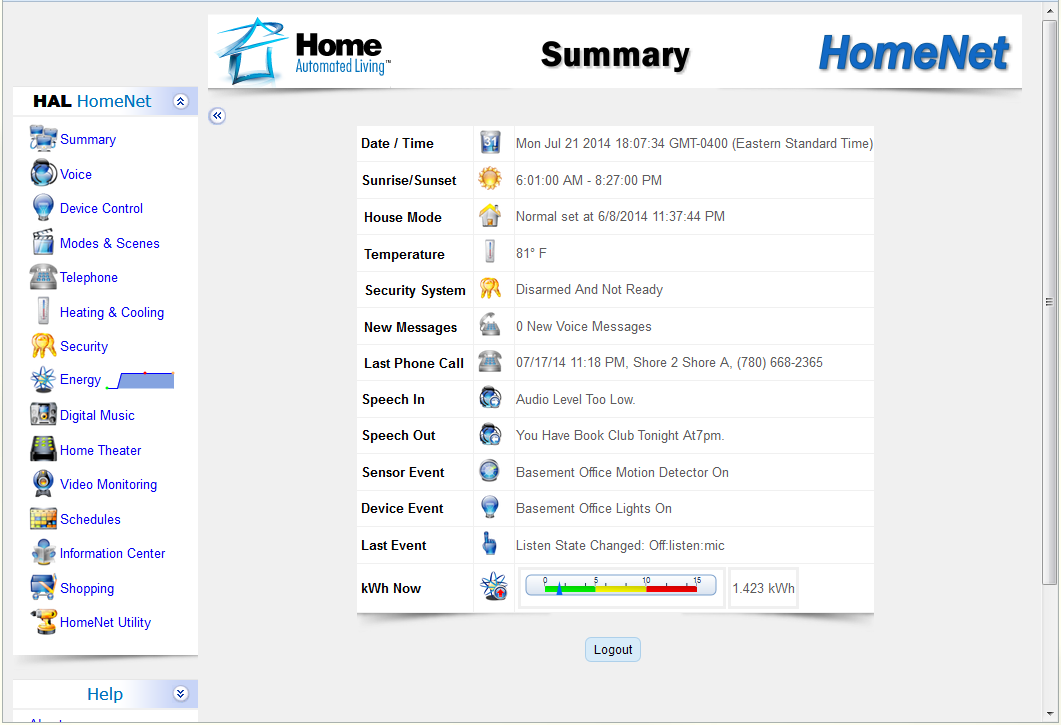Click the '1.423 kWh' reading
The image size is (1061, 725).
[763, 588]
